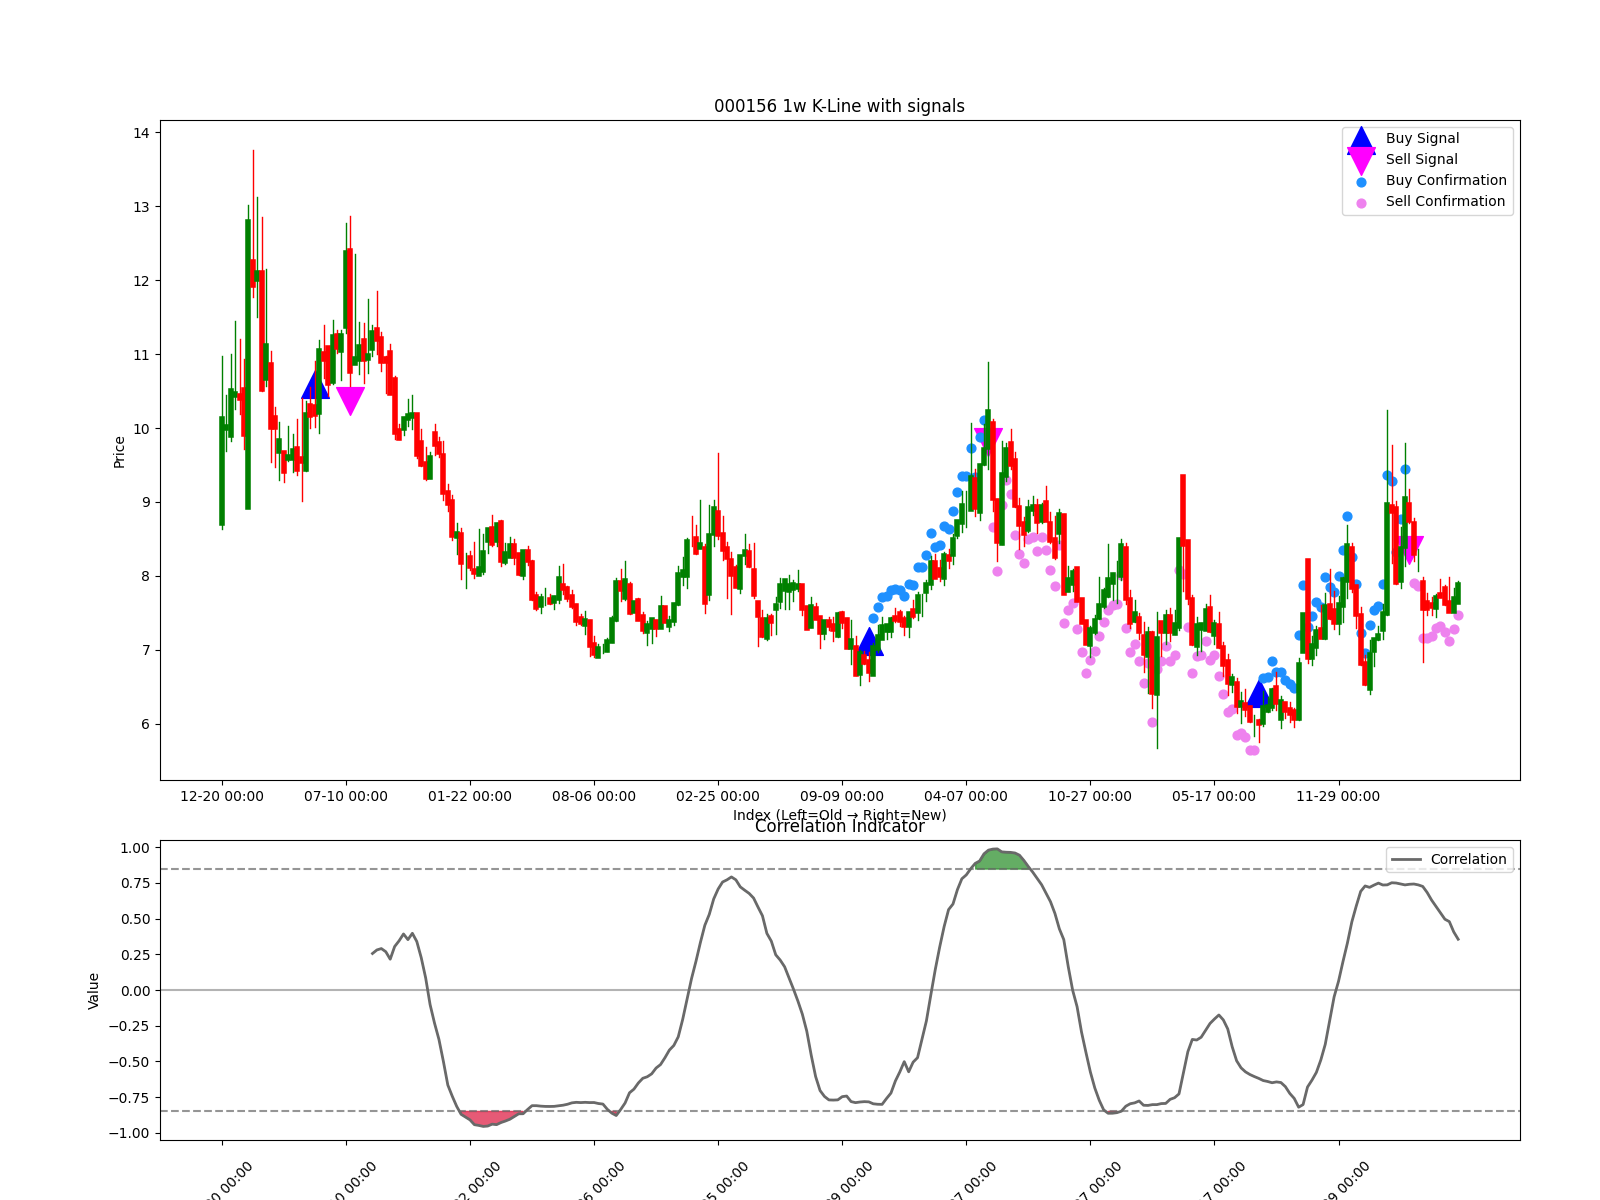Click the 'Value' y-axis label
The height and width of the screenshot is (1200, 1600).
pyautogui.click(x=94, y=991)
